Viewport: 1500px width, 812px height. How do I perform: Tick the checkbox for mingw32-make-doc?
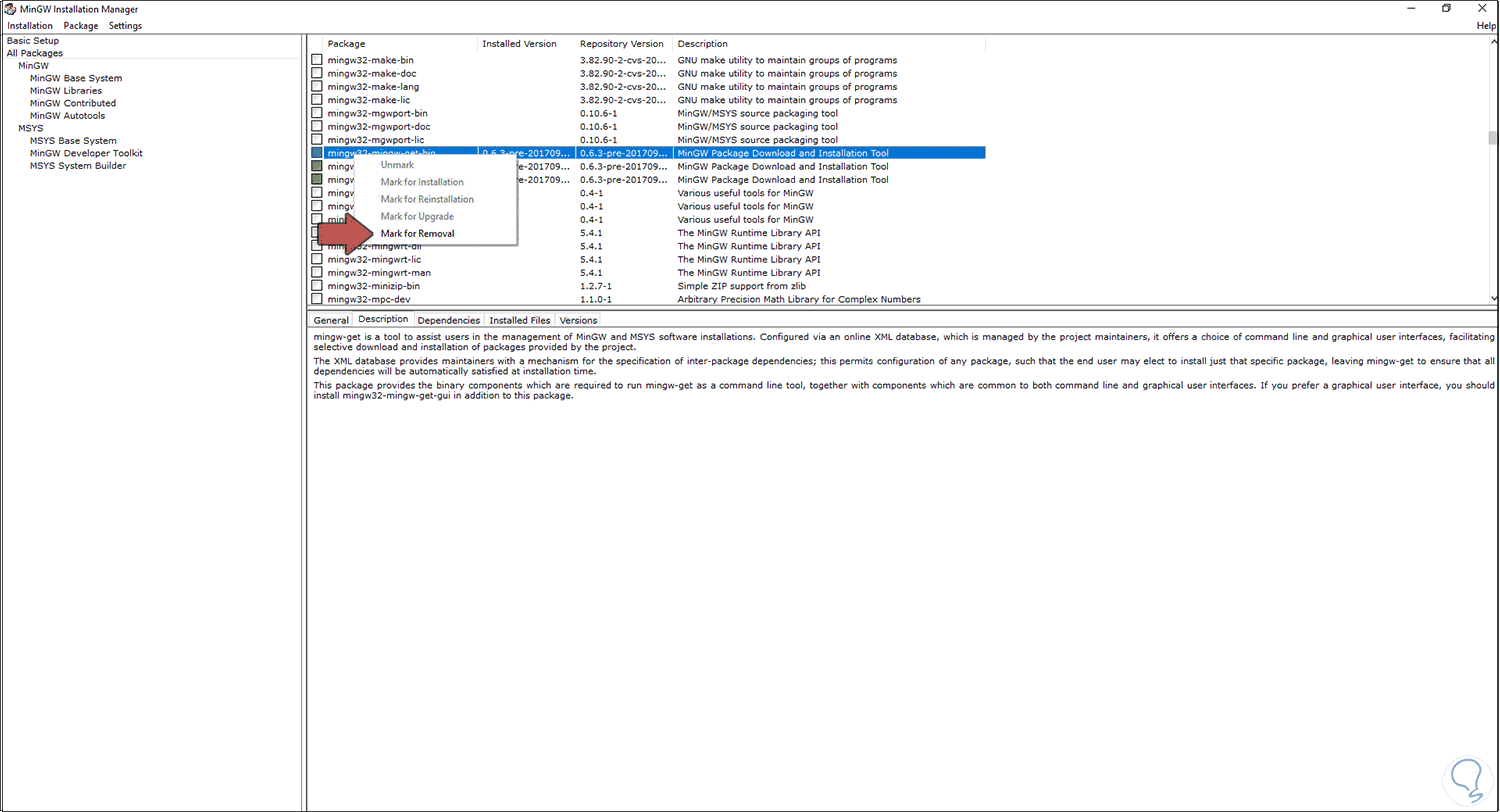point(317,73)
